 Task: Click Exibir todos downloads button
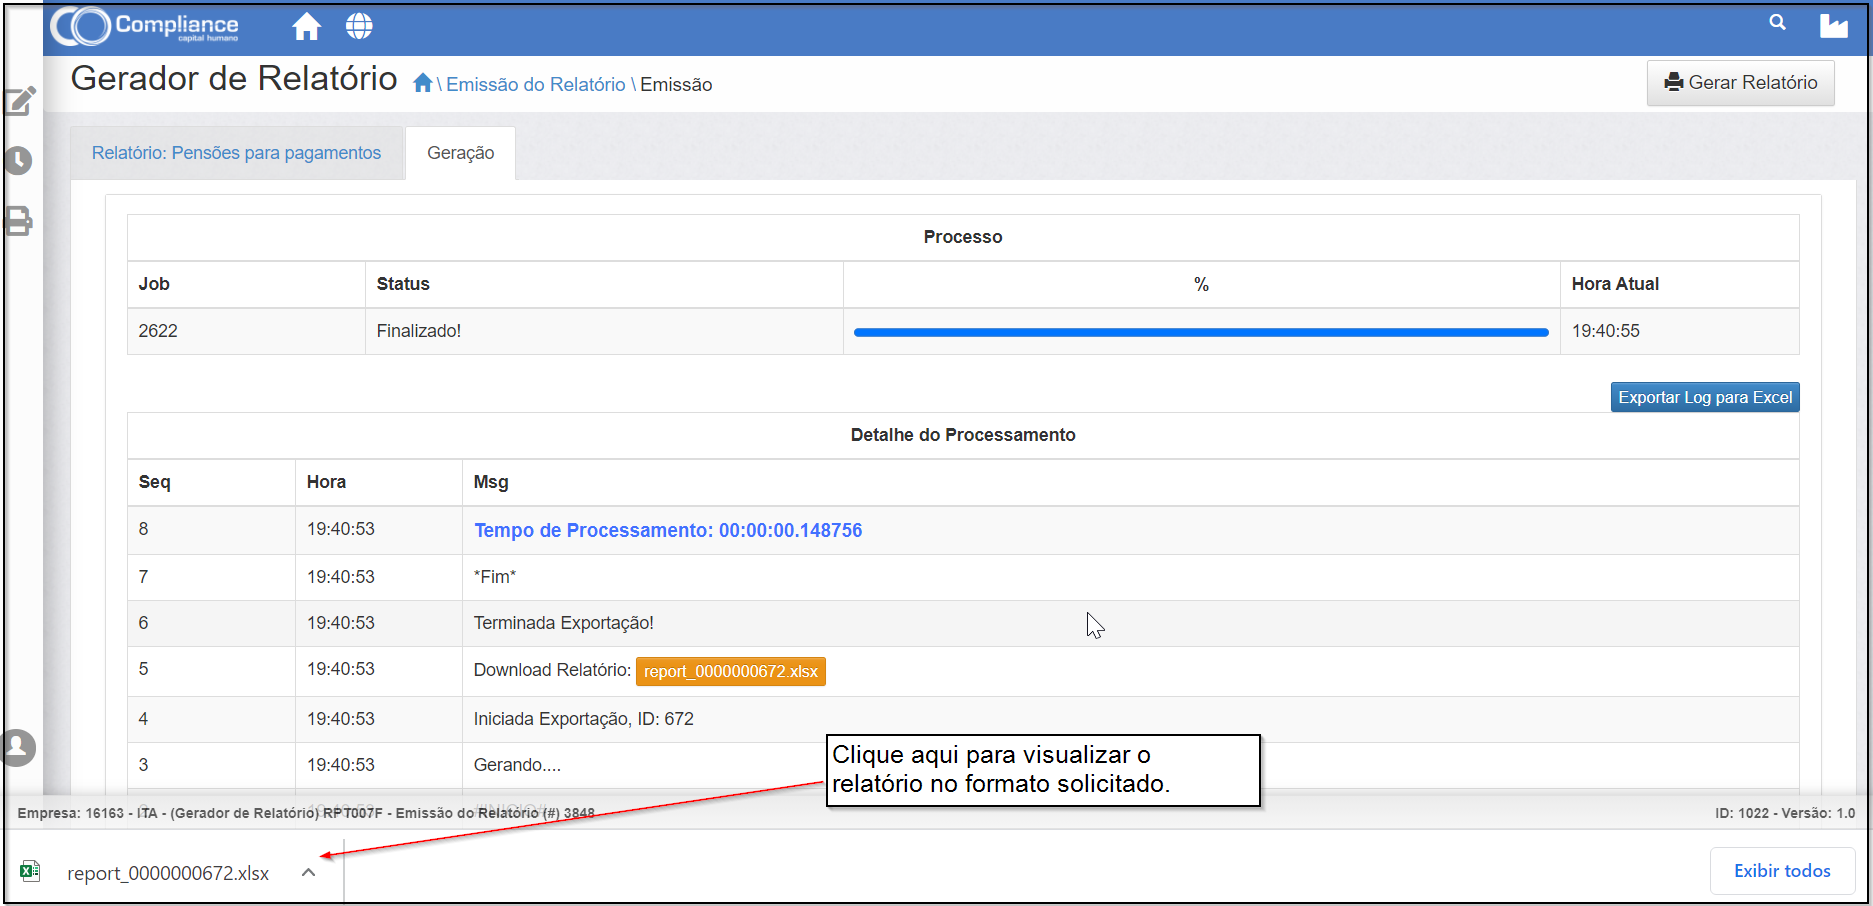[1782, 871]
